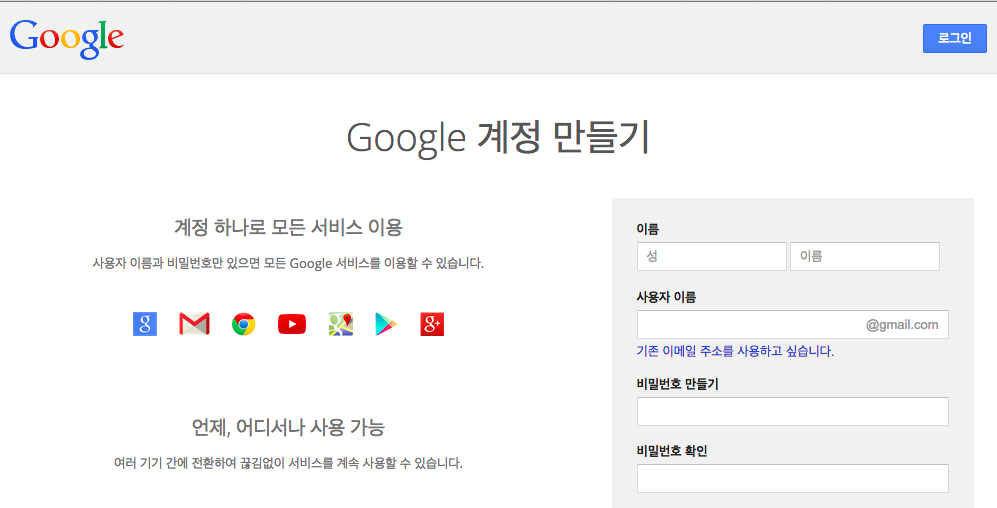The width and height of the screenshot is (997, 508).
Task: Click the Google logo in header
Action: [67, 39]
